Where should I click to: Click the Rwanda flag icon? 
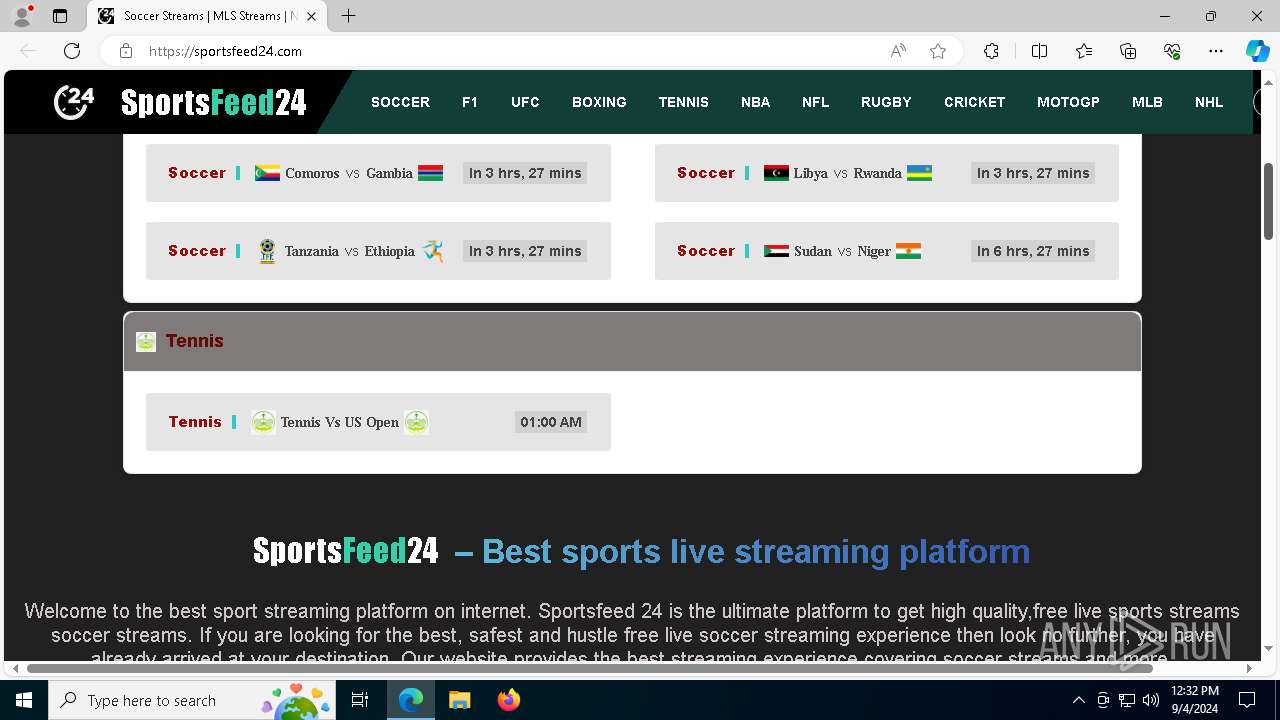(x=920, y=173)
